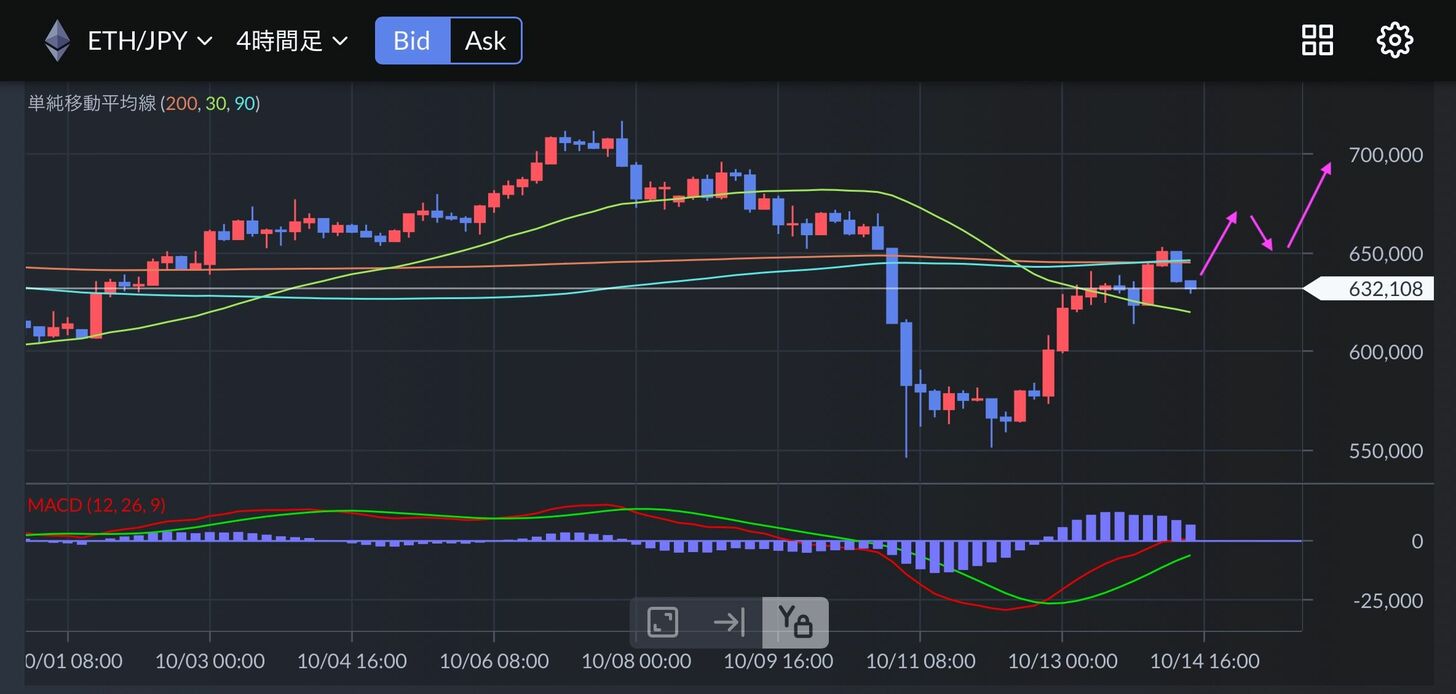Screen dimensions: 1456x694
Task: Open the MACD (12, 26, 9) indicator label
Action: tap(96, 505)
